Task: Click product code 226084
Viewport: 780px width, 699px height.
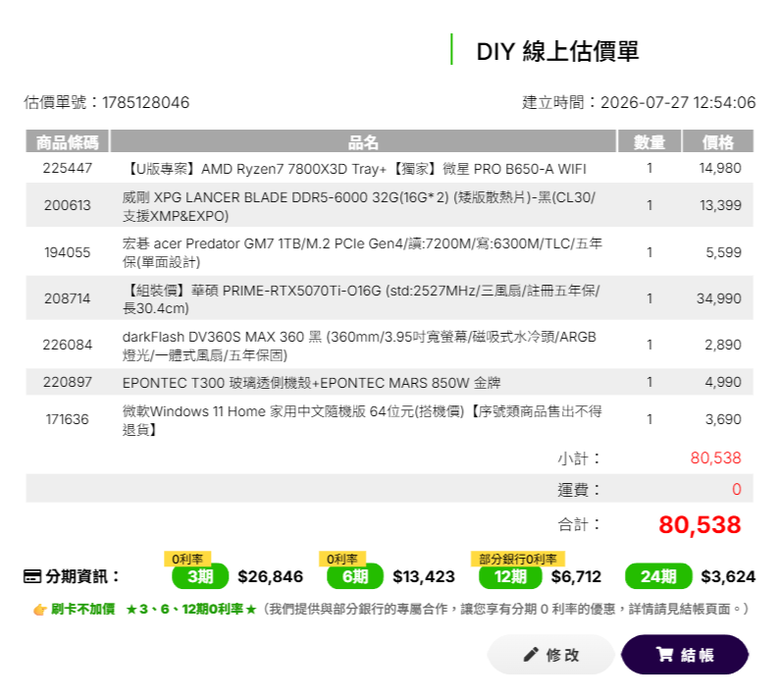Action: (67, 345)
